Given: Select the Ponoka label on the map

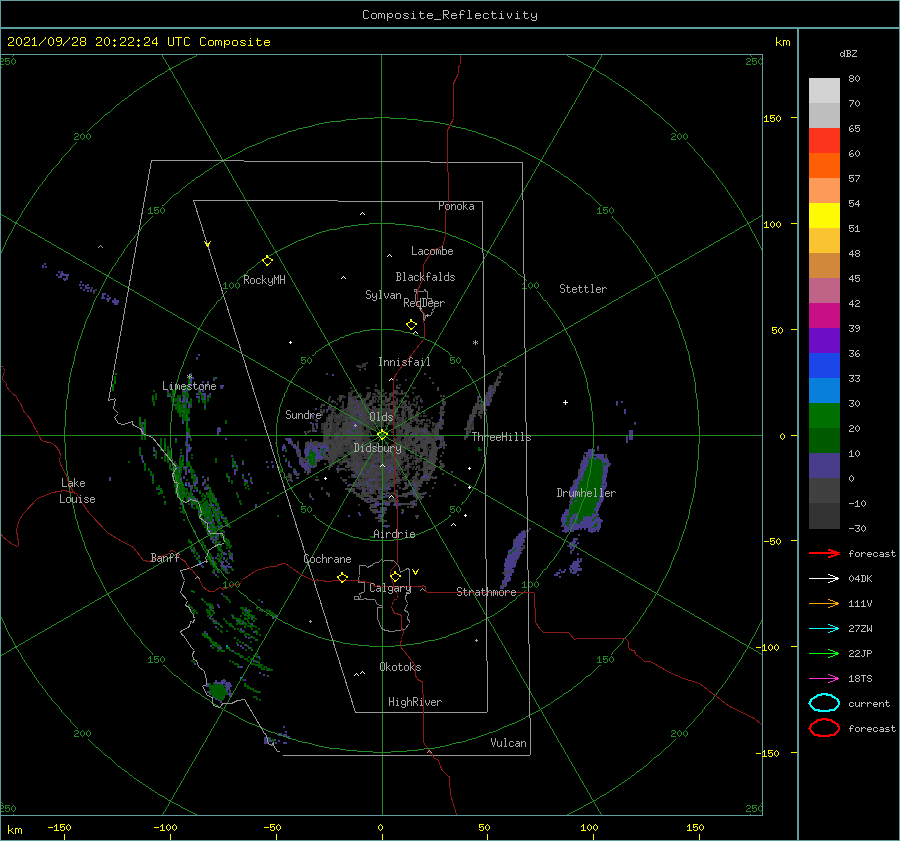Looking at the screenshot, I should (x=456, y=206).
